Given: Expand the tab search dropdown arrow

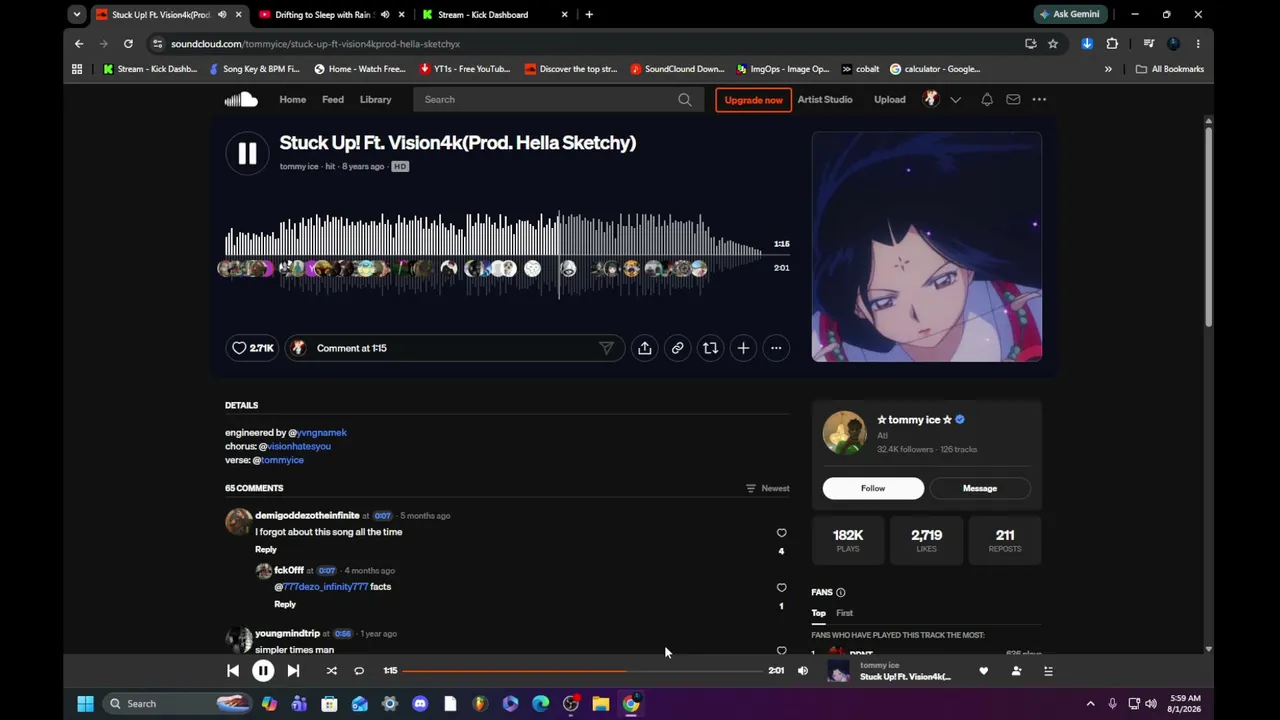Looking at the screenshot, I should (77, 15).
